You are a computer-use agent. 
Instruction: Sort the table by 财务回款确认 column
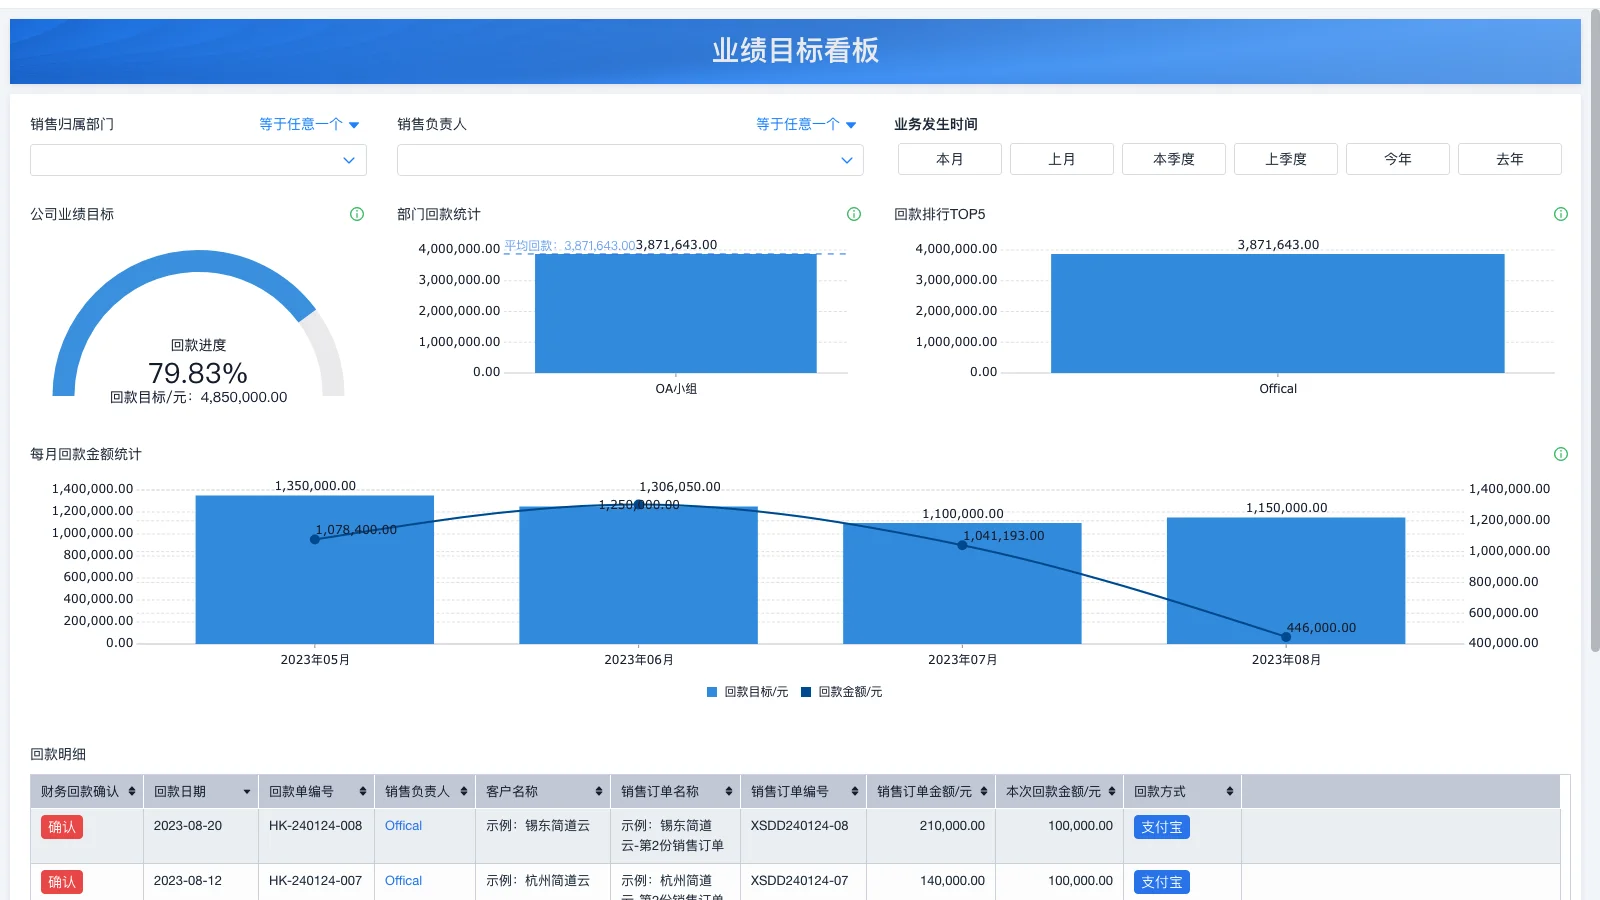132,790
